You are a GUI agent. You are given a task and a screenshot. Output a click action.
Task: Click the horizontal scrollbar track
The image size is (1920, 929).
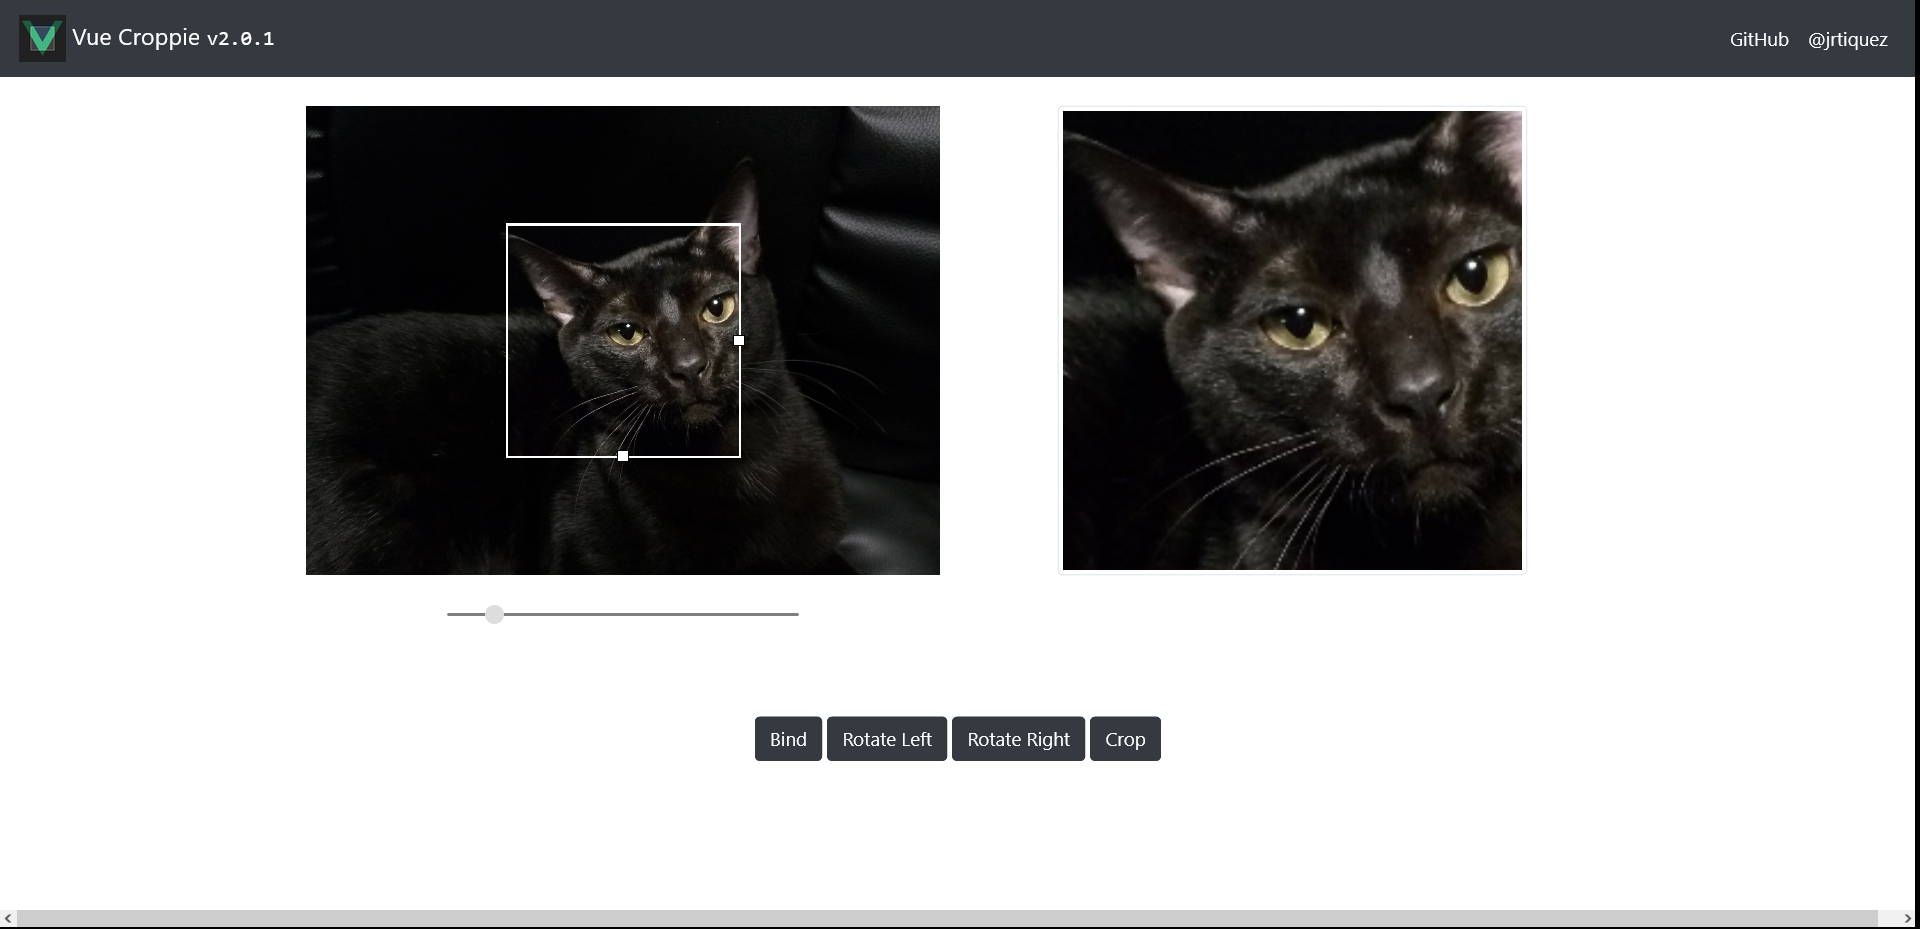[x=947, y=918]
